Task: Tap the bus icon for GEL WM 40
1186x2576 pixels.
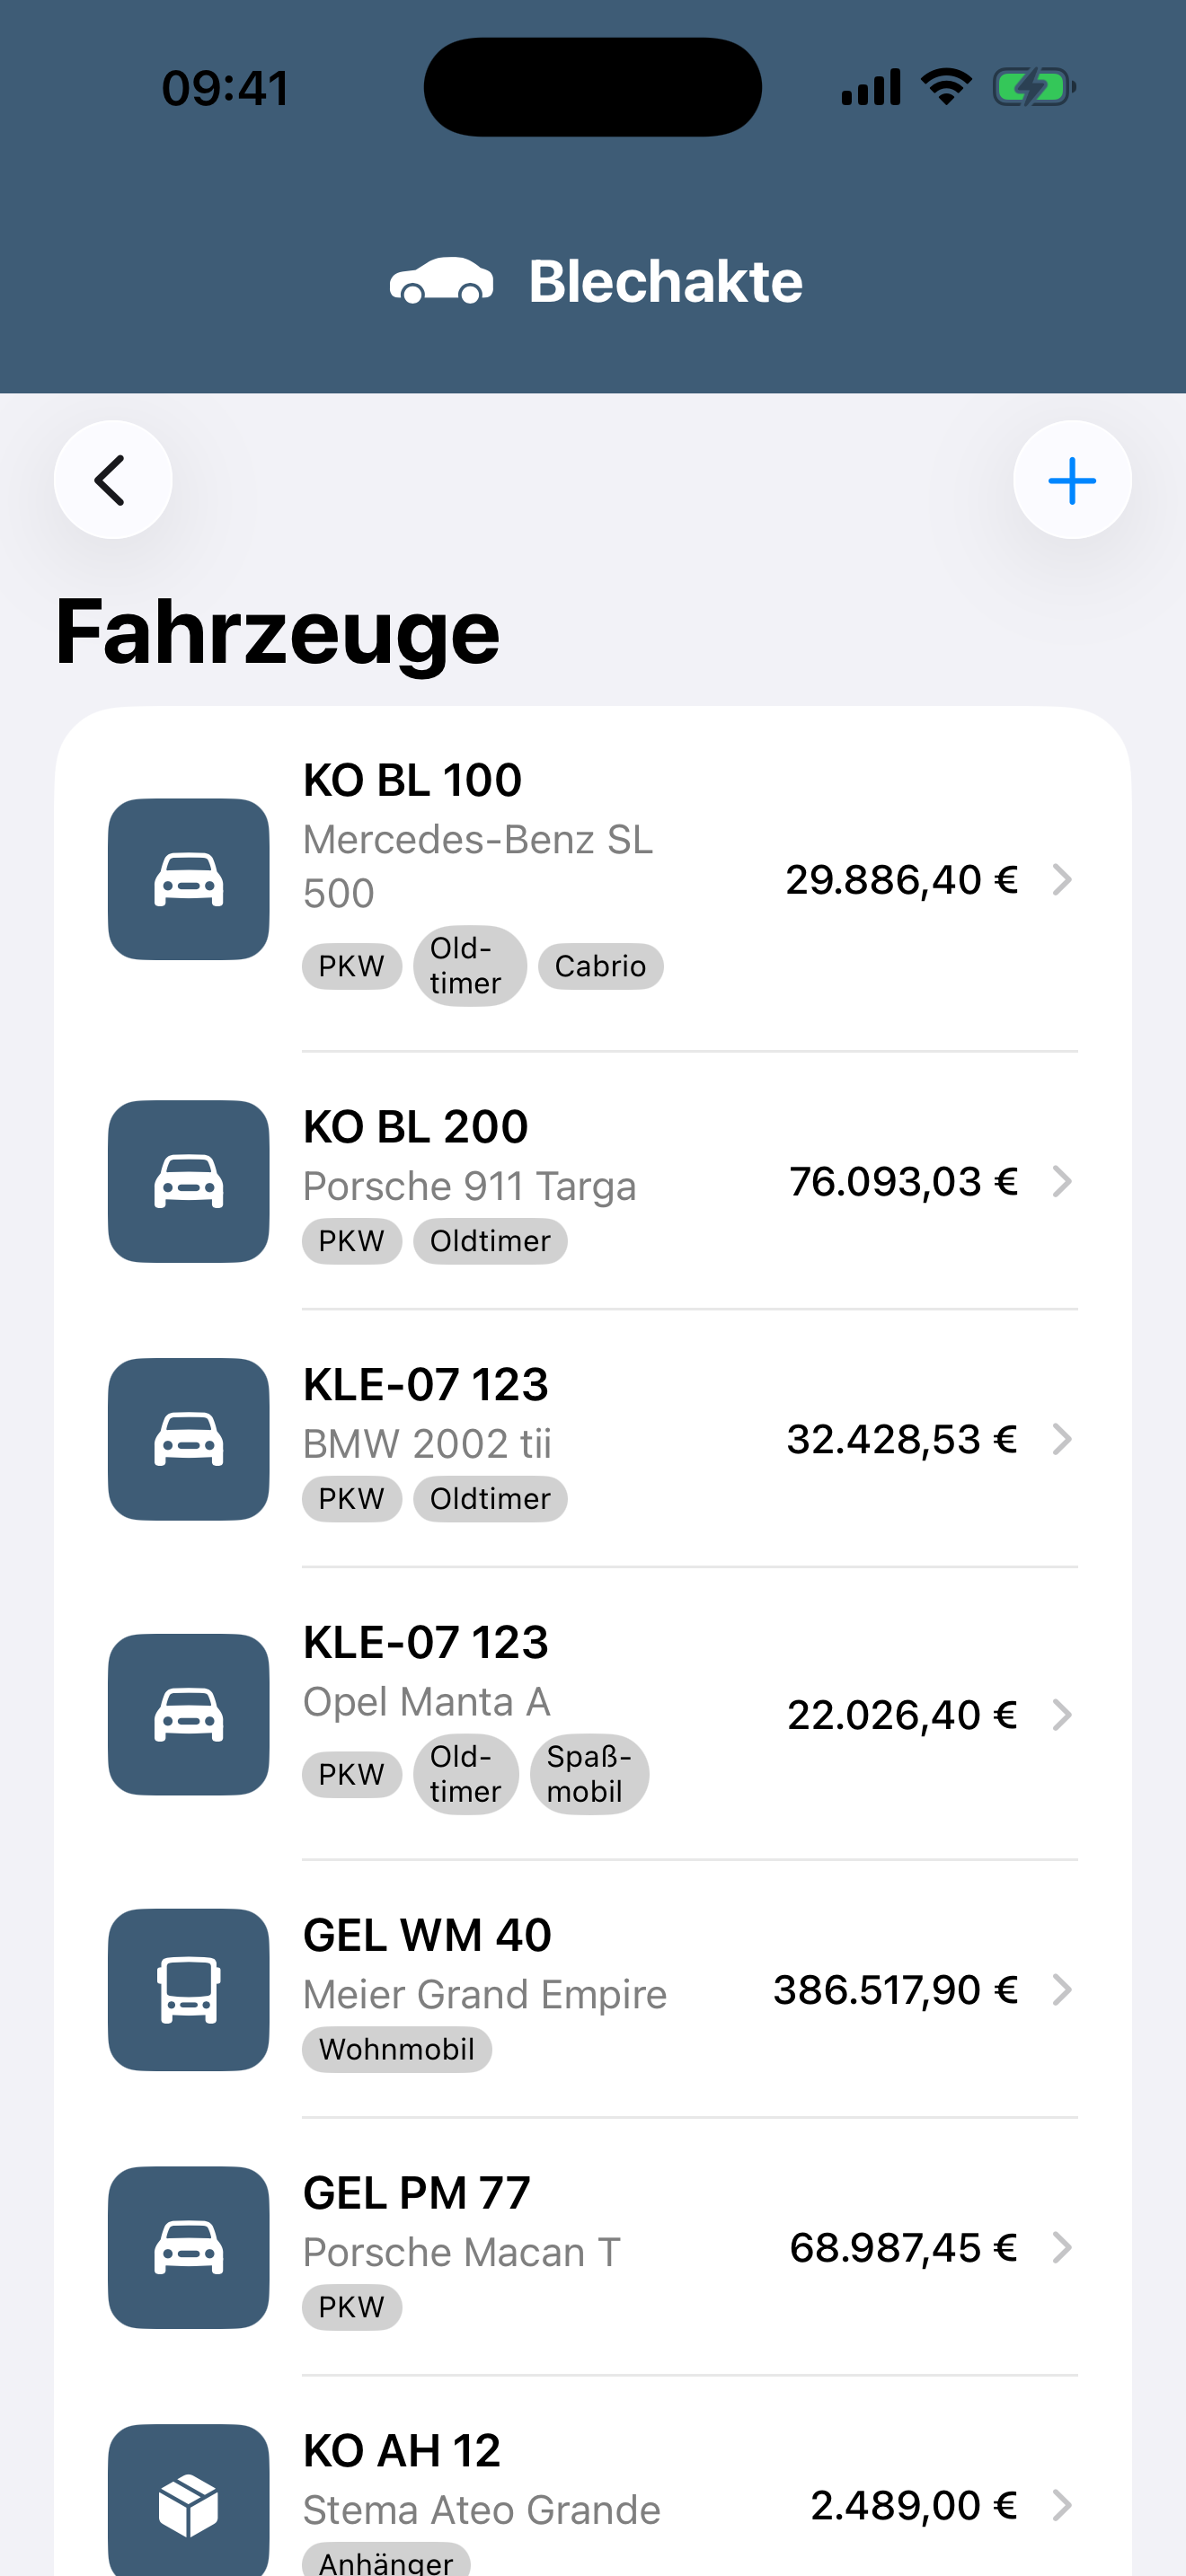Action: tap(188, 1990)
